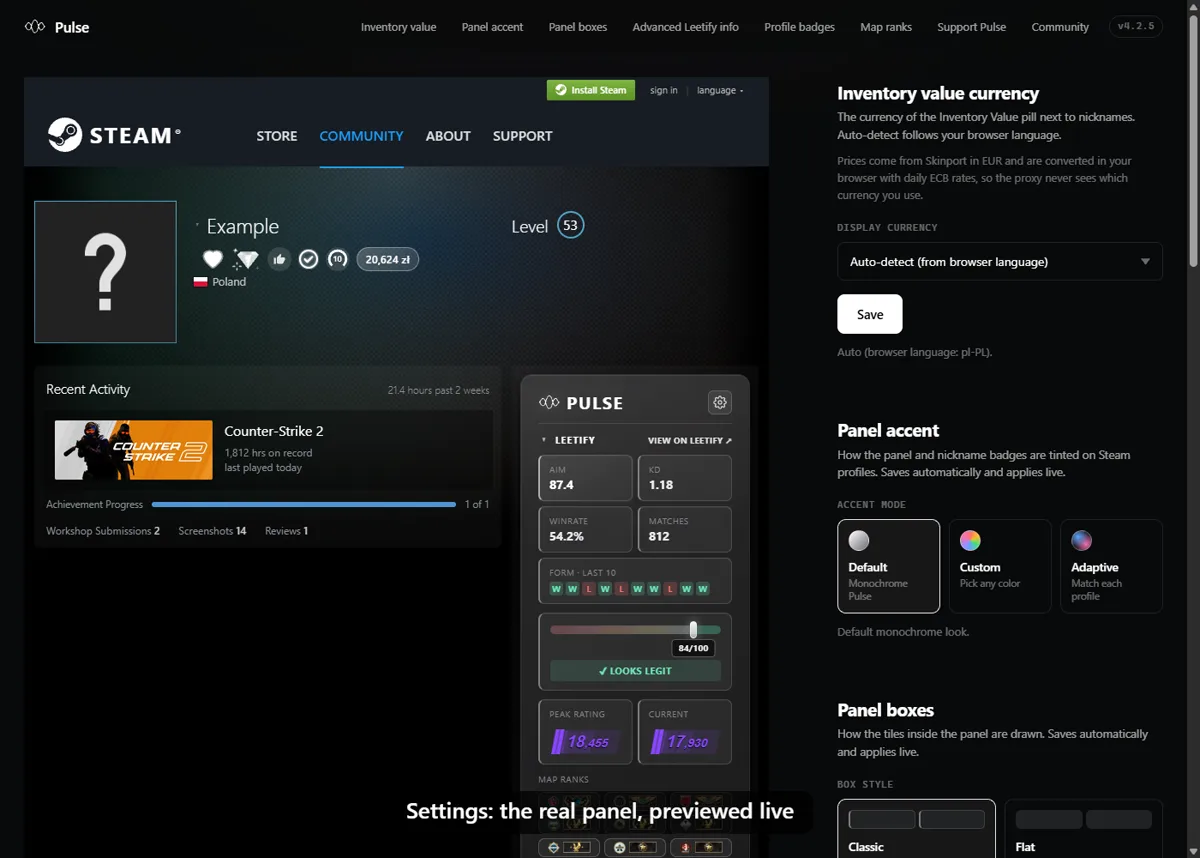Open Community nav link in Pulse header

(x=1060, y=27)
